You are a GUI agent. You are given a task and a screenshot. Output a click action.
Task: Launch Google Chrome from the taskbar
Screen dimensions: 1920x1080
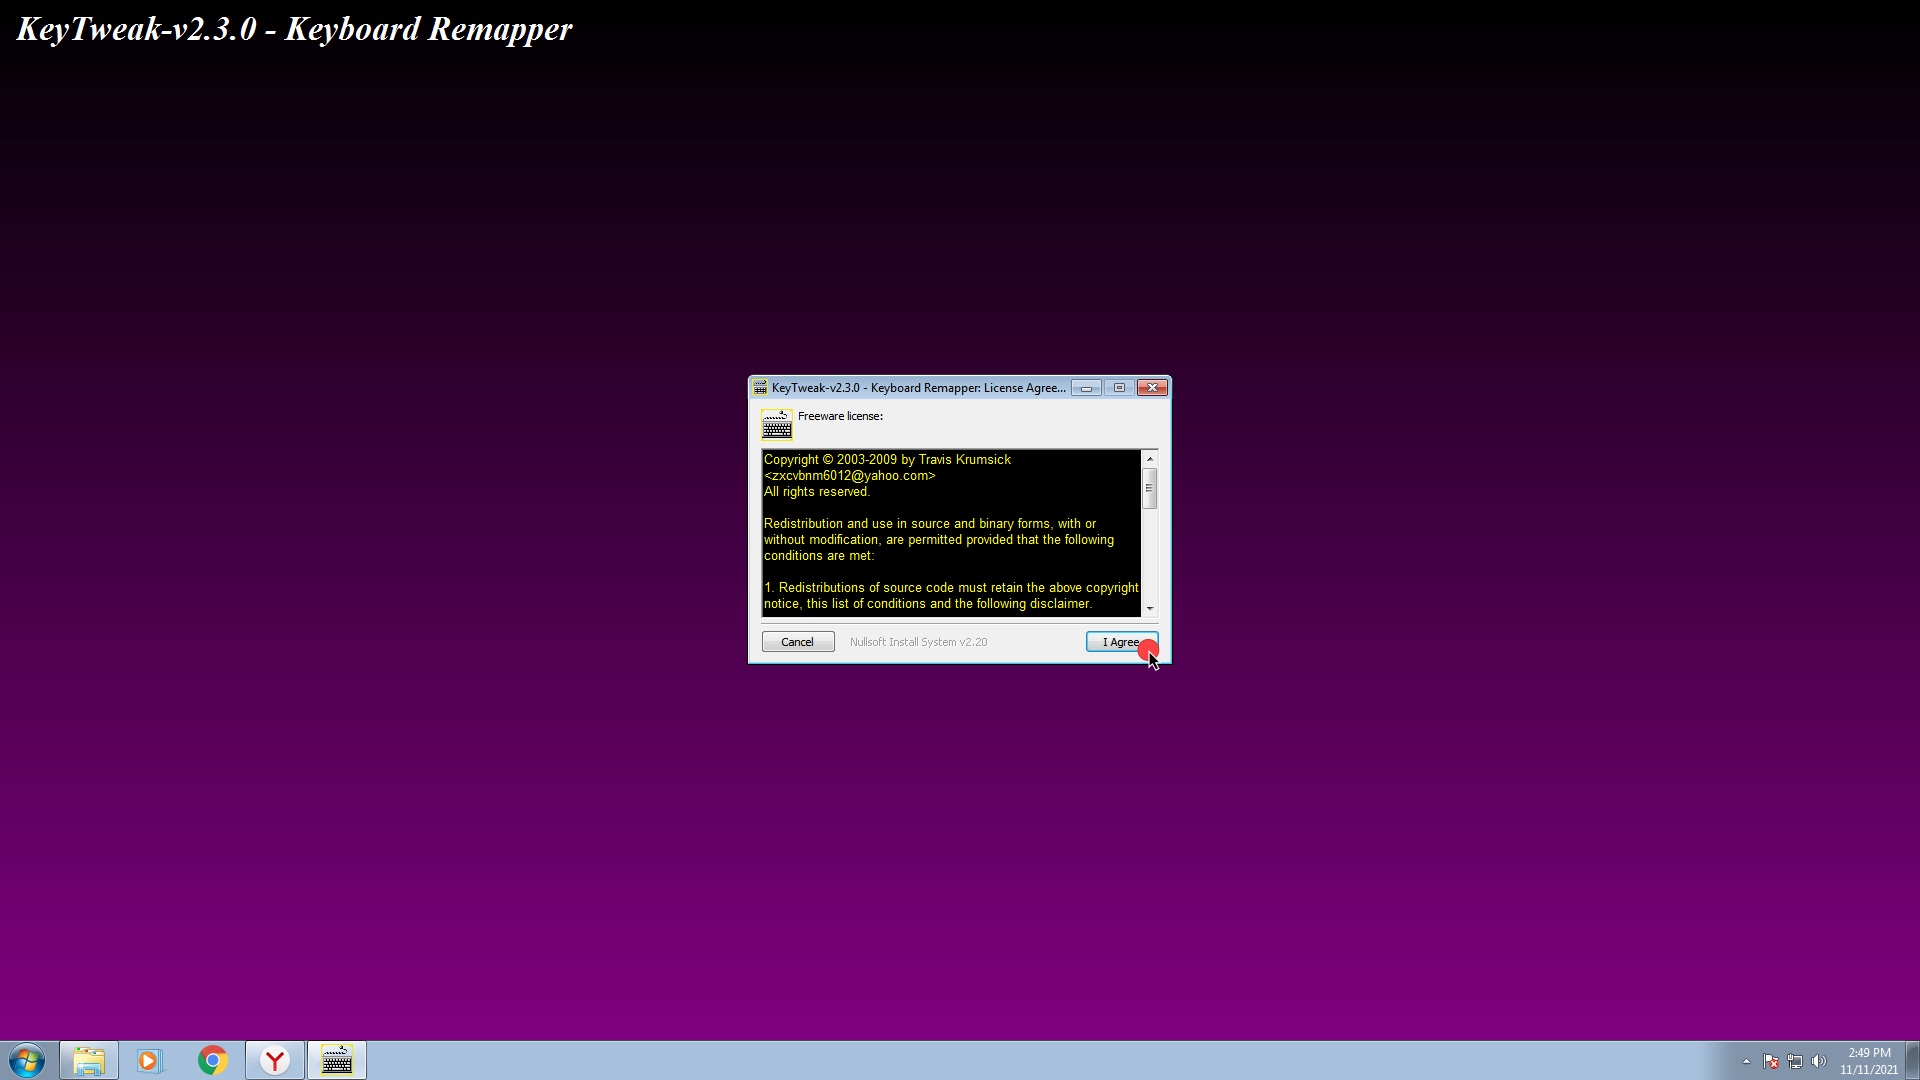click(x=212, y=1060)
